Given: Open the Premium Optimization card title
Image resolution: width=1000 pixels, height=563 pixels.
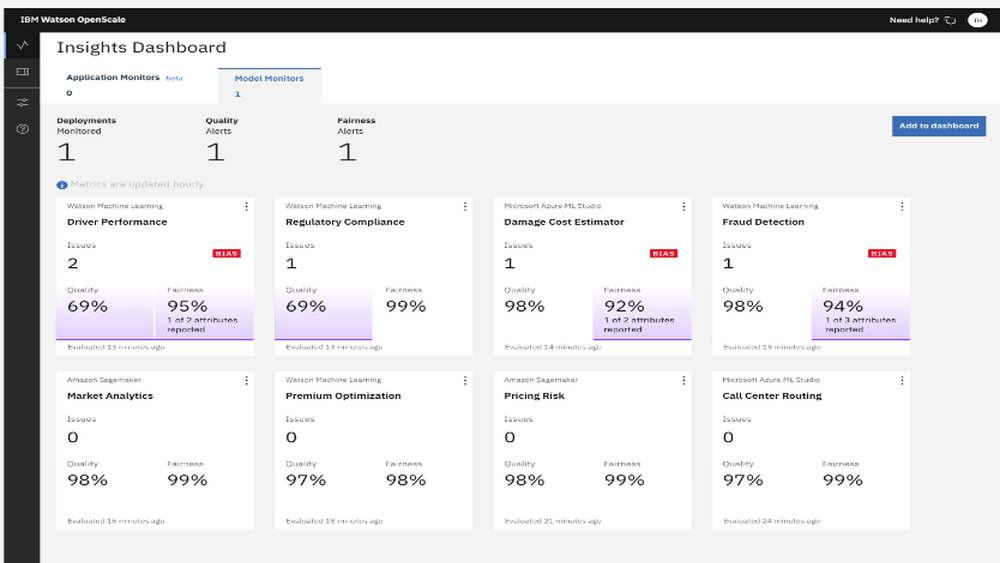Looking at the screenshot, I should pos(343,396).
